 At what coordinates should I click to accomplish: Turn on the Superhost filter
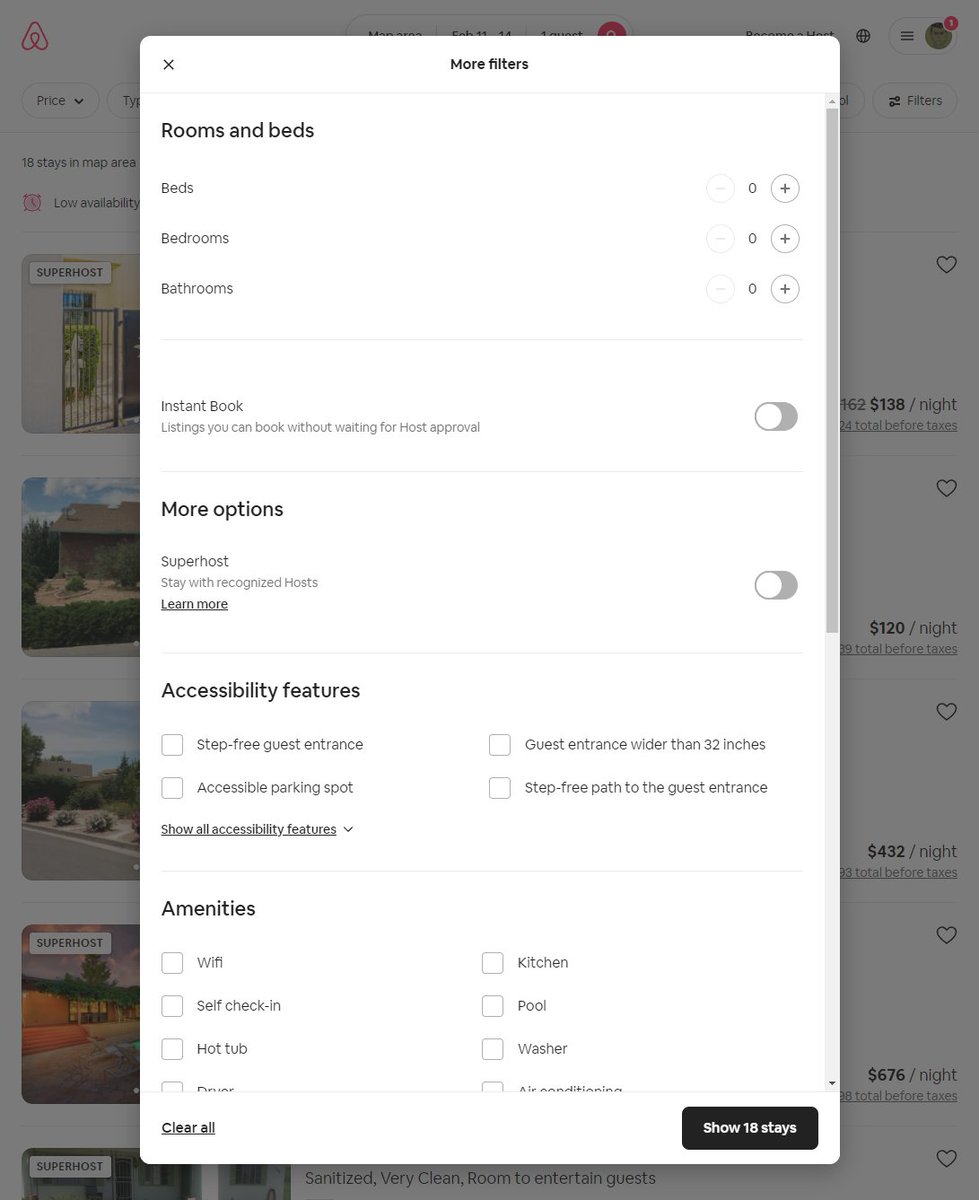click(x=776, y=586)
